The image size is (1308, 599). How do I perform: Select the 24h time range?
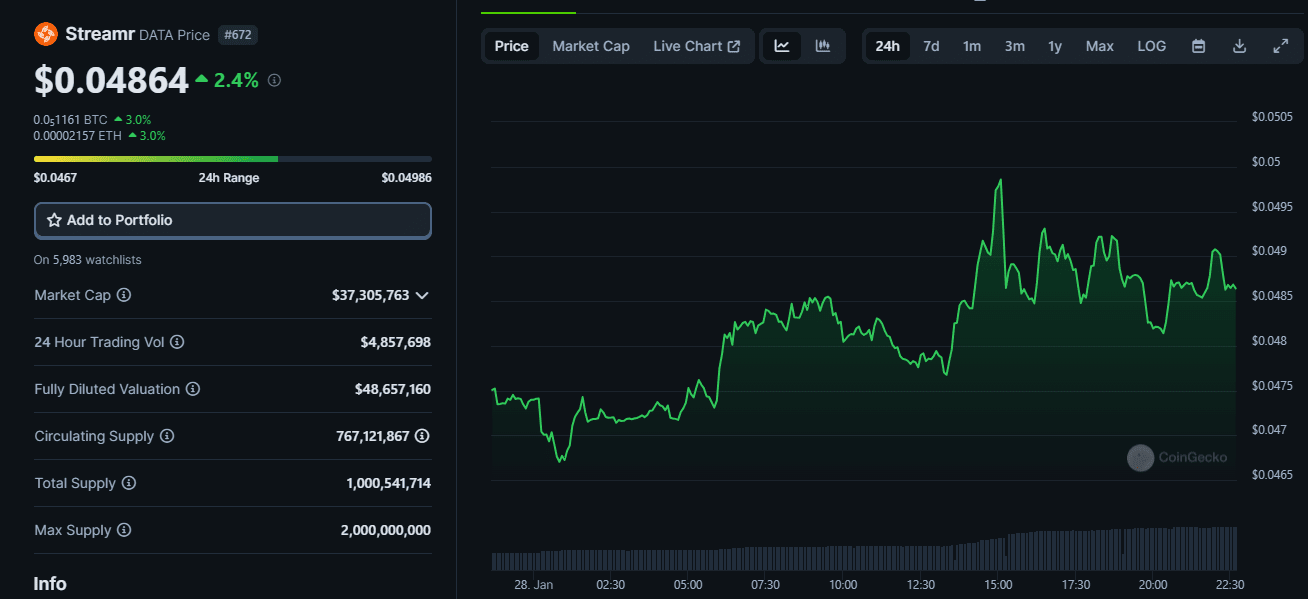tap(887, 46)
